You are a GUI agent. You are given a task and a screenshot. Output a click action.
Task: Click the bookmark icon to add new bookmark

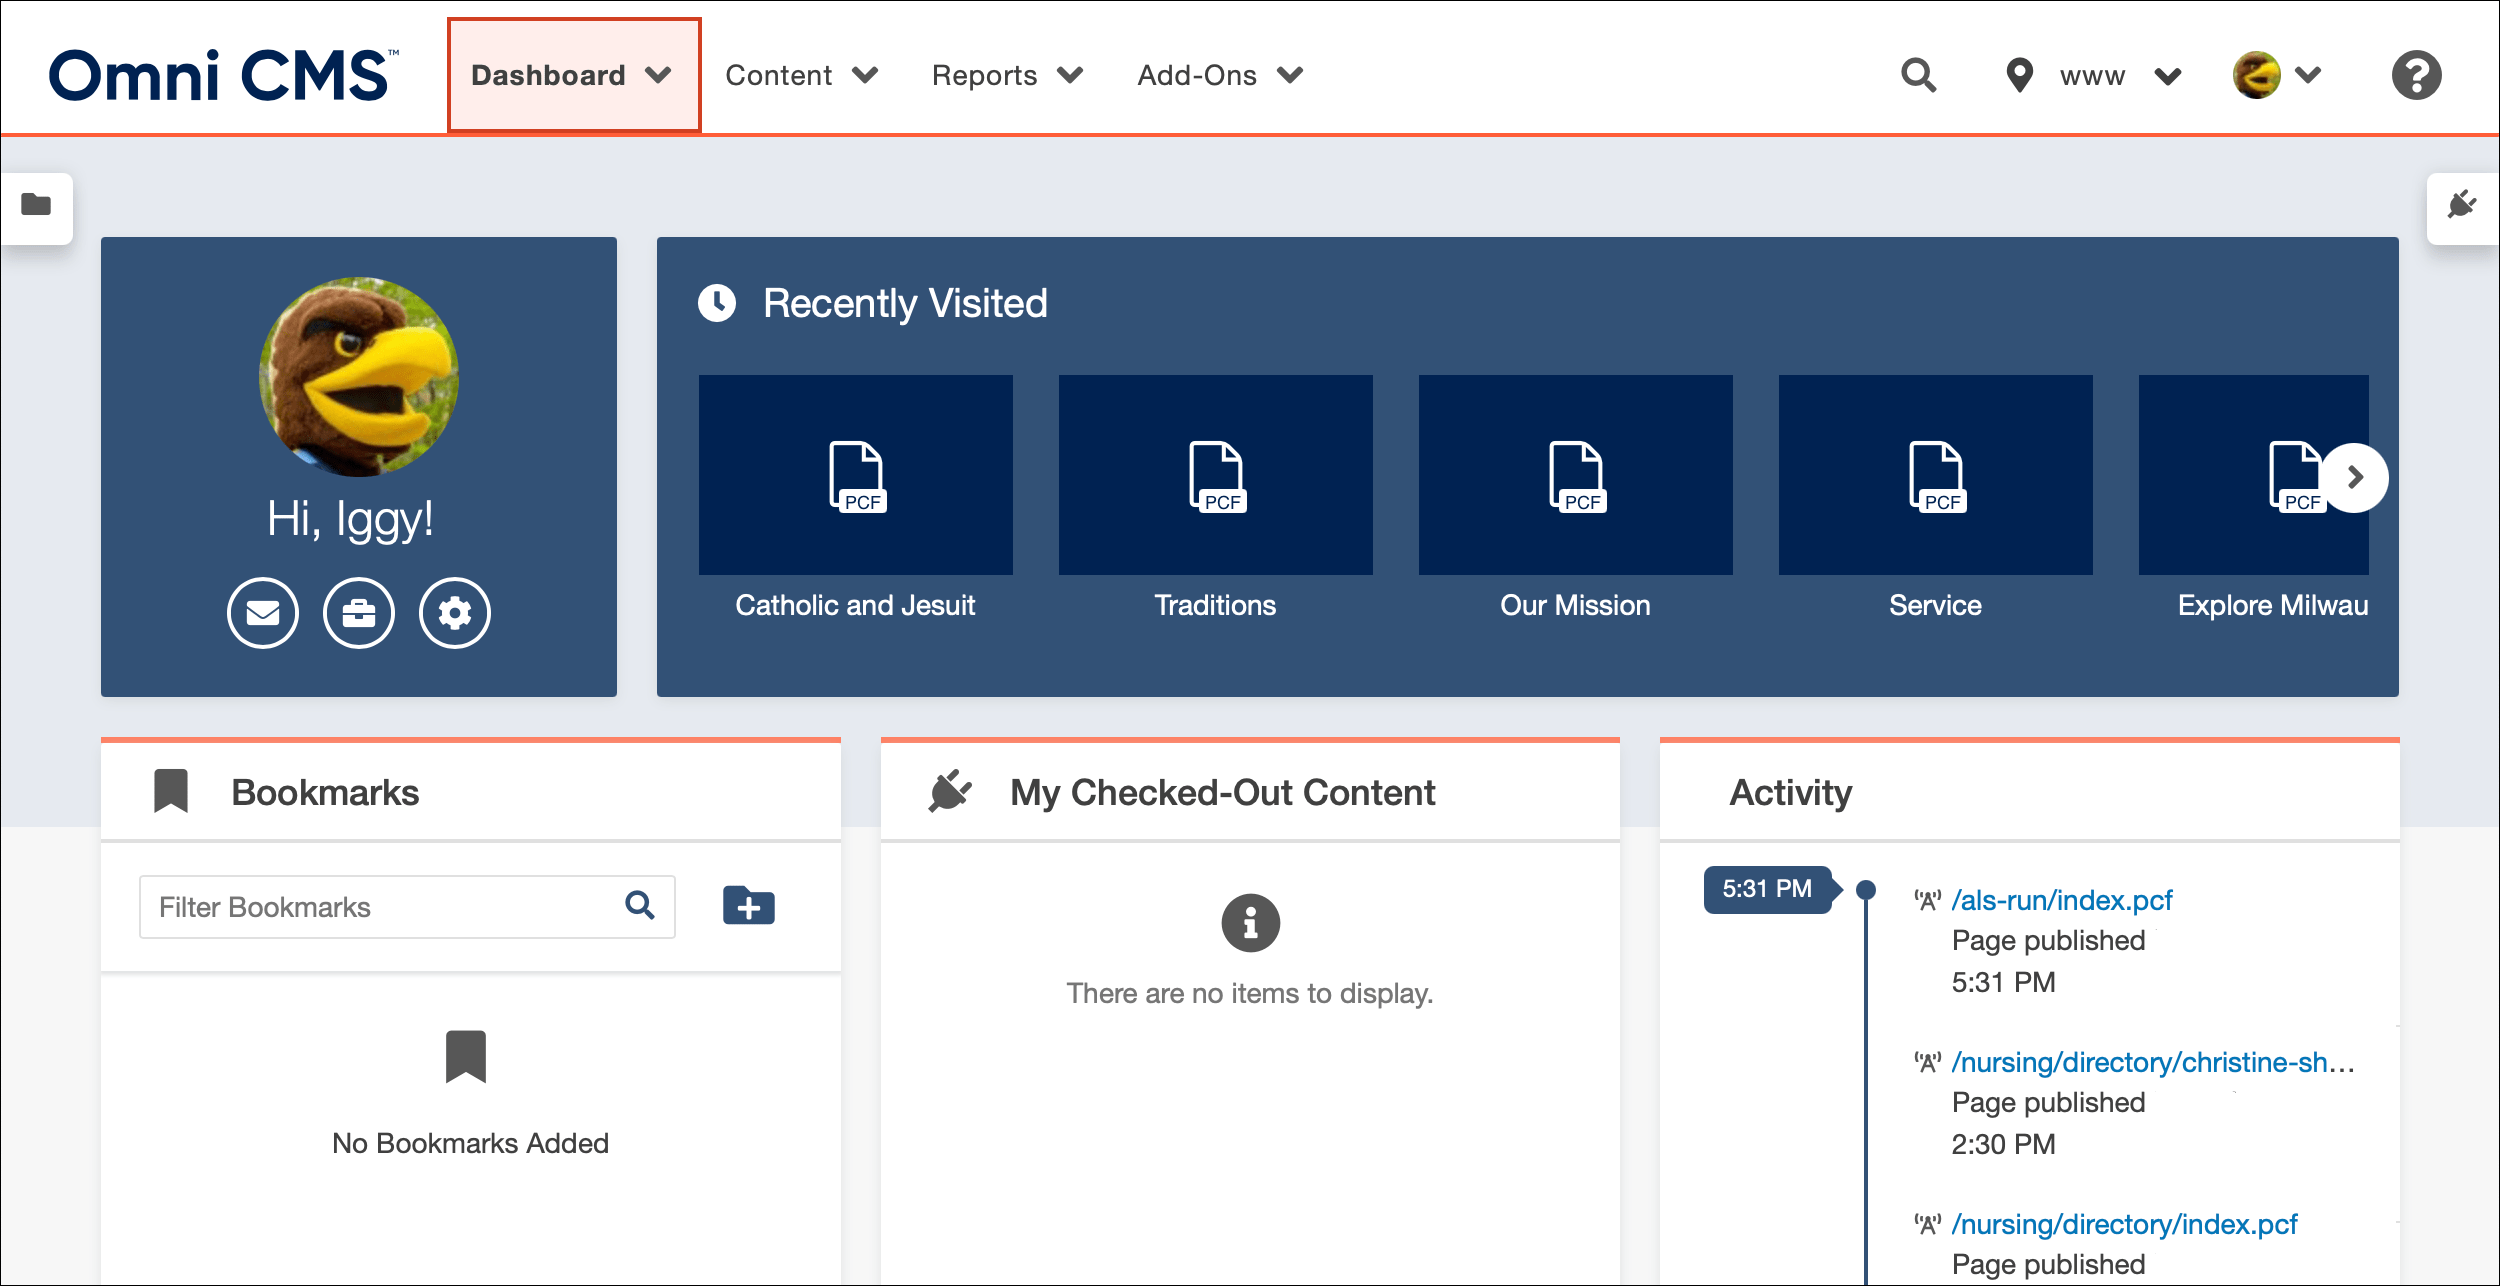[749, 907]
